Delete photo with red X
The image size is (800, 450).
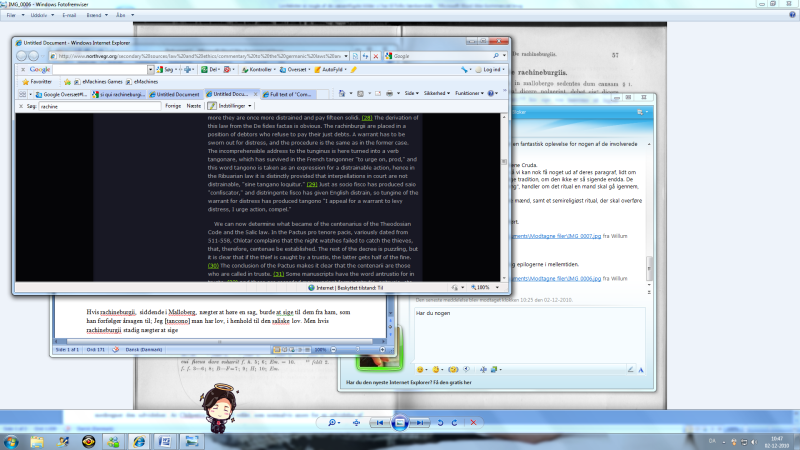tap(473, 422)
